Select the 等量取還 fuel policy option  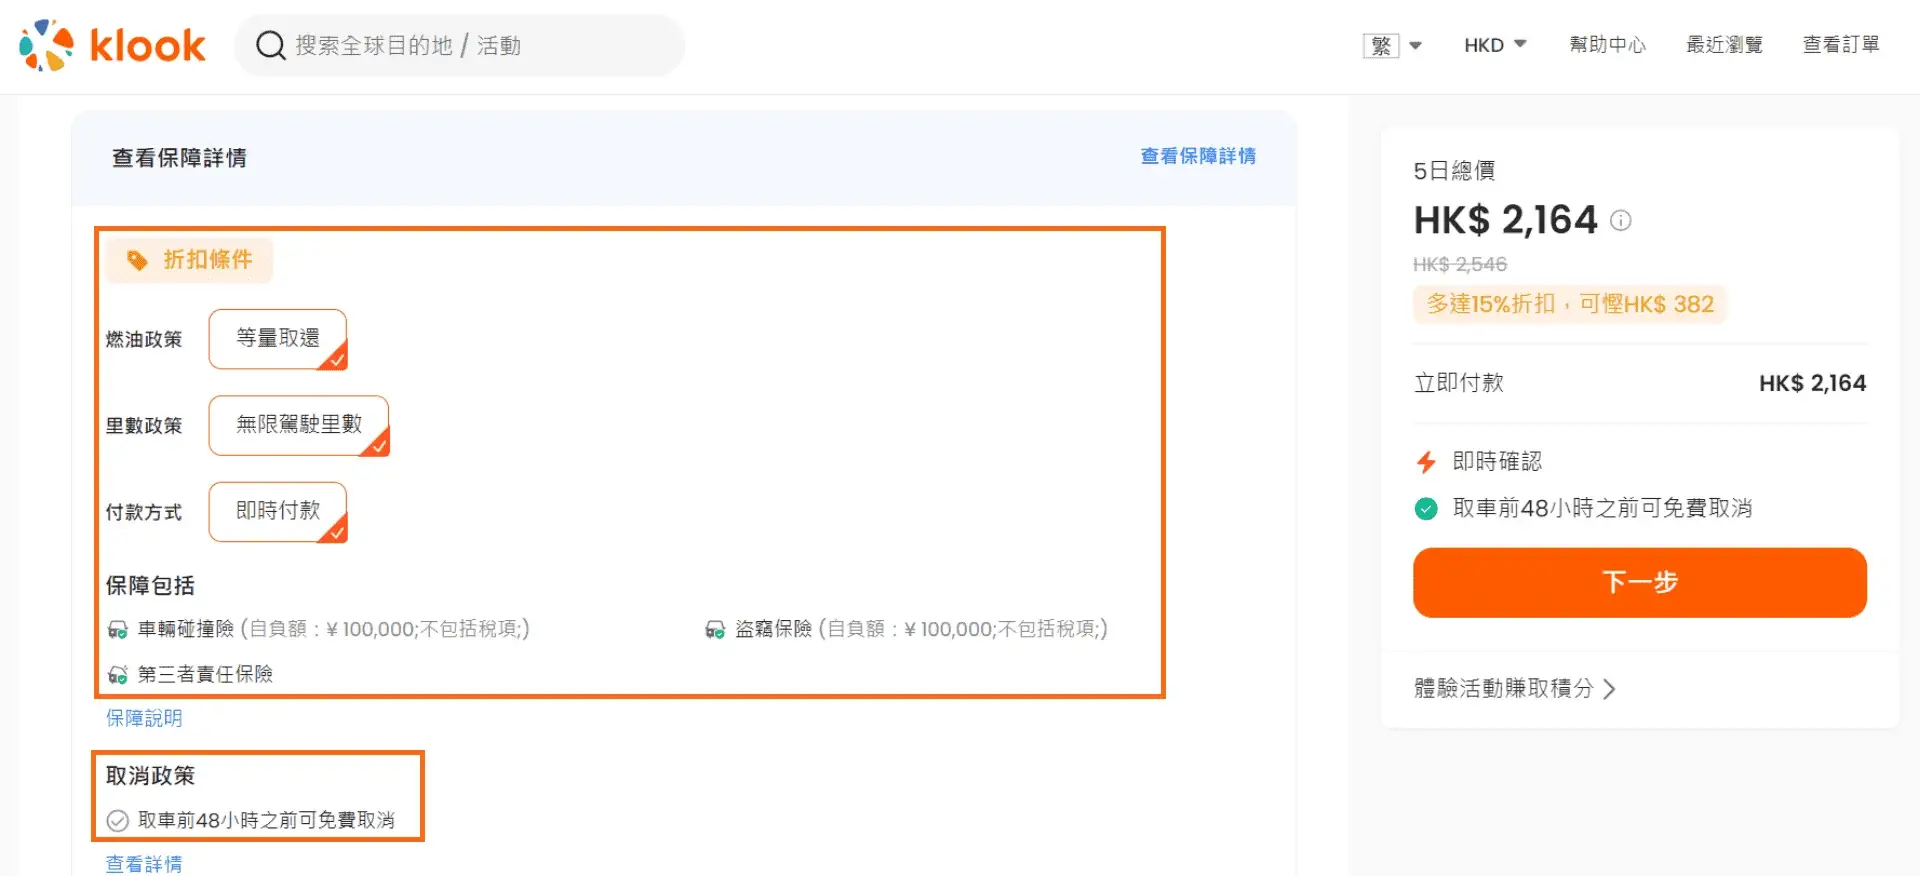coord(278,339)
